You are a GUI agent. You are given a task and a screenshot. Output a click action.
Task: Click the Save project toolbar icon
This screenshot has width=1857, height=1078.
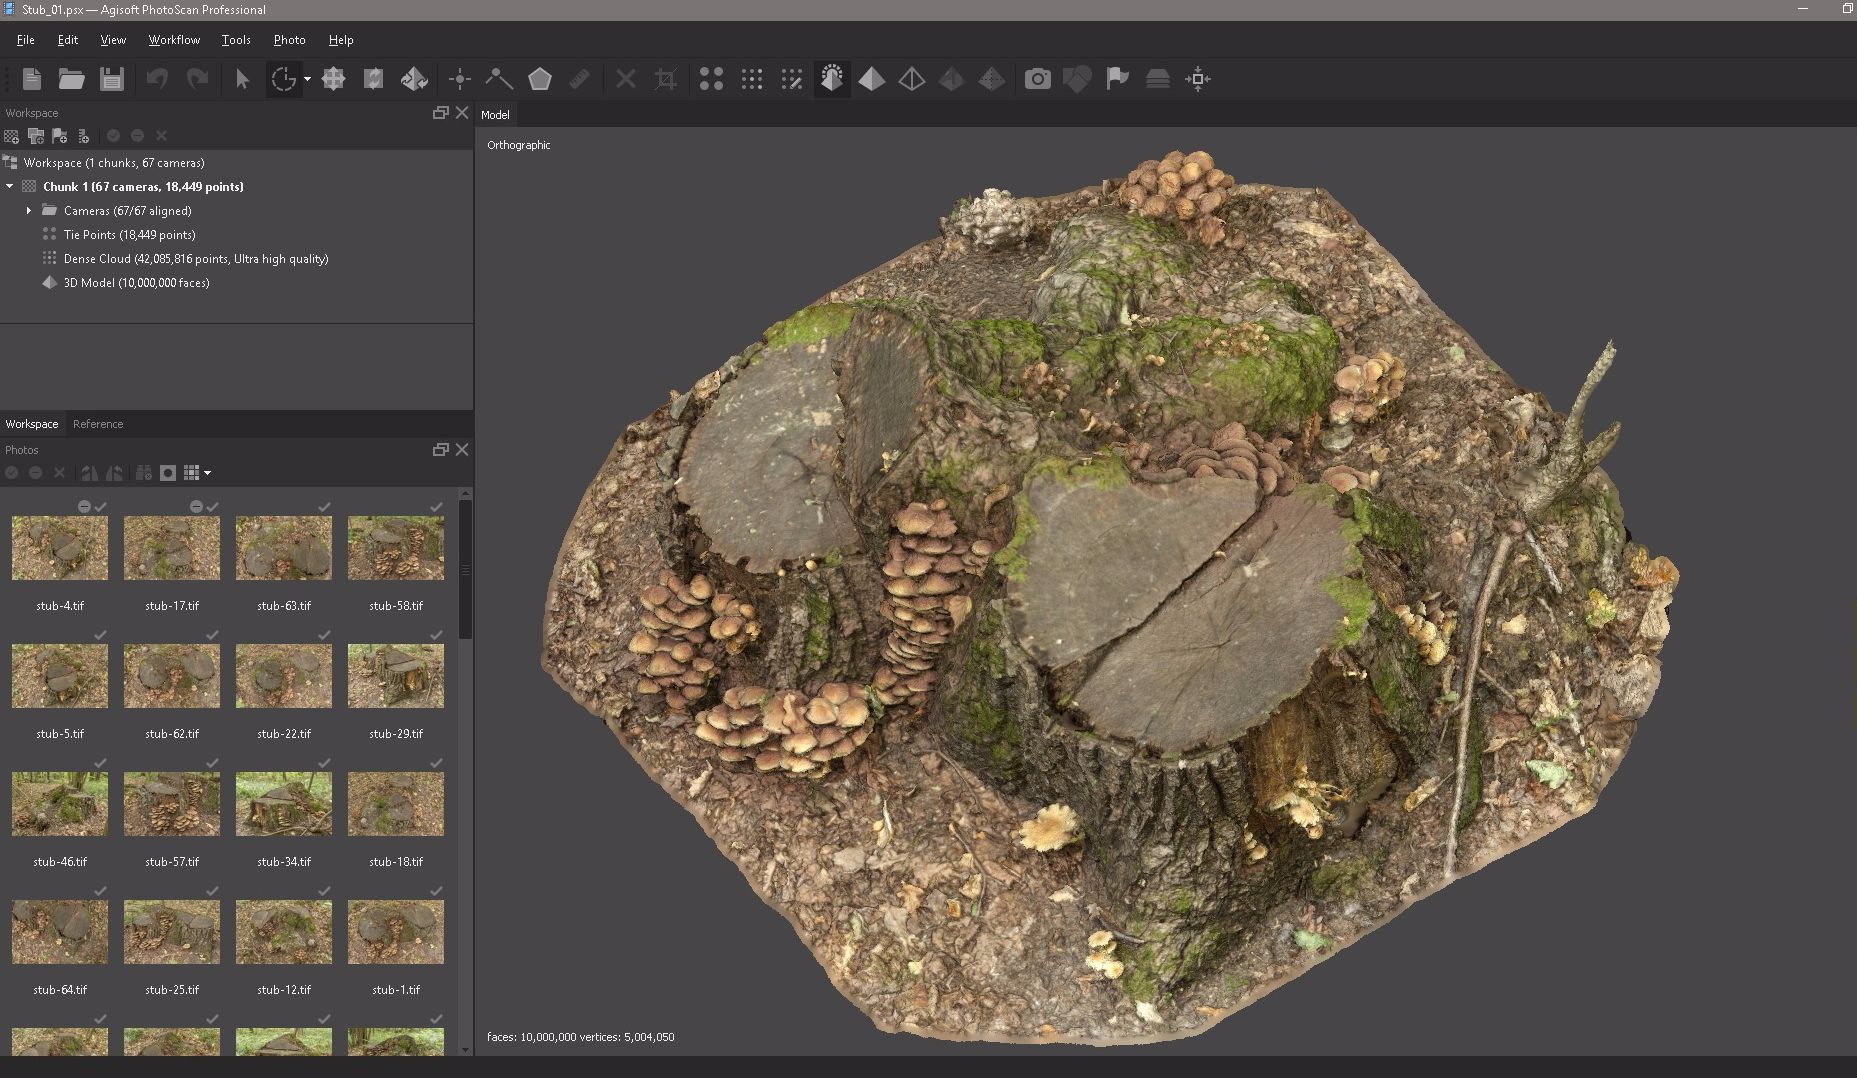pyautogui.click(x=111, y=79)
